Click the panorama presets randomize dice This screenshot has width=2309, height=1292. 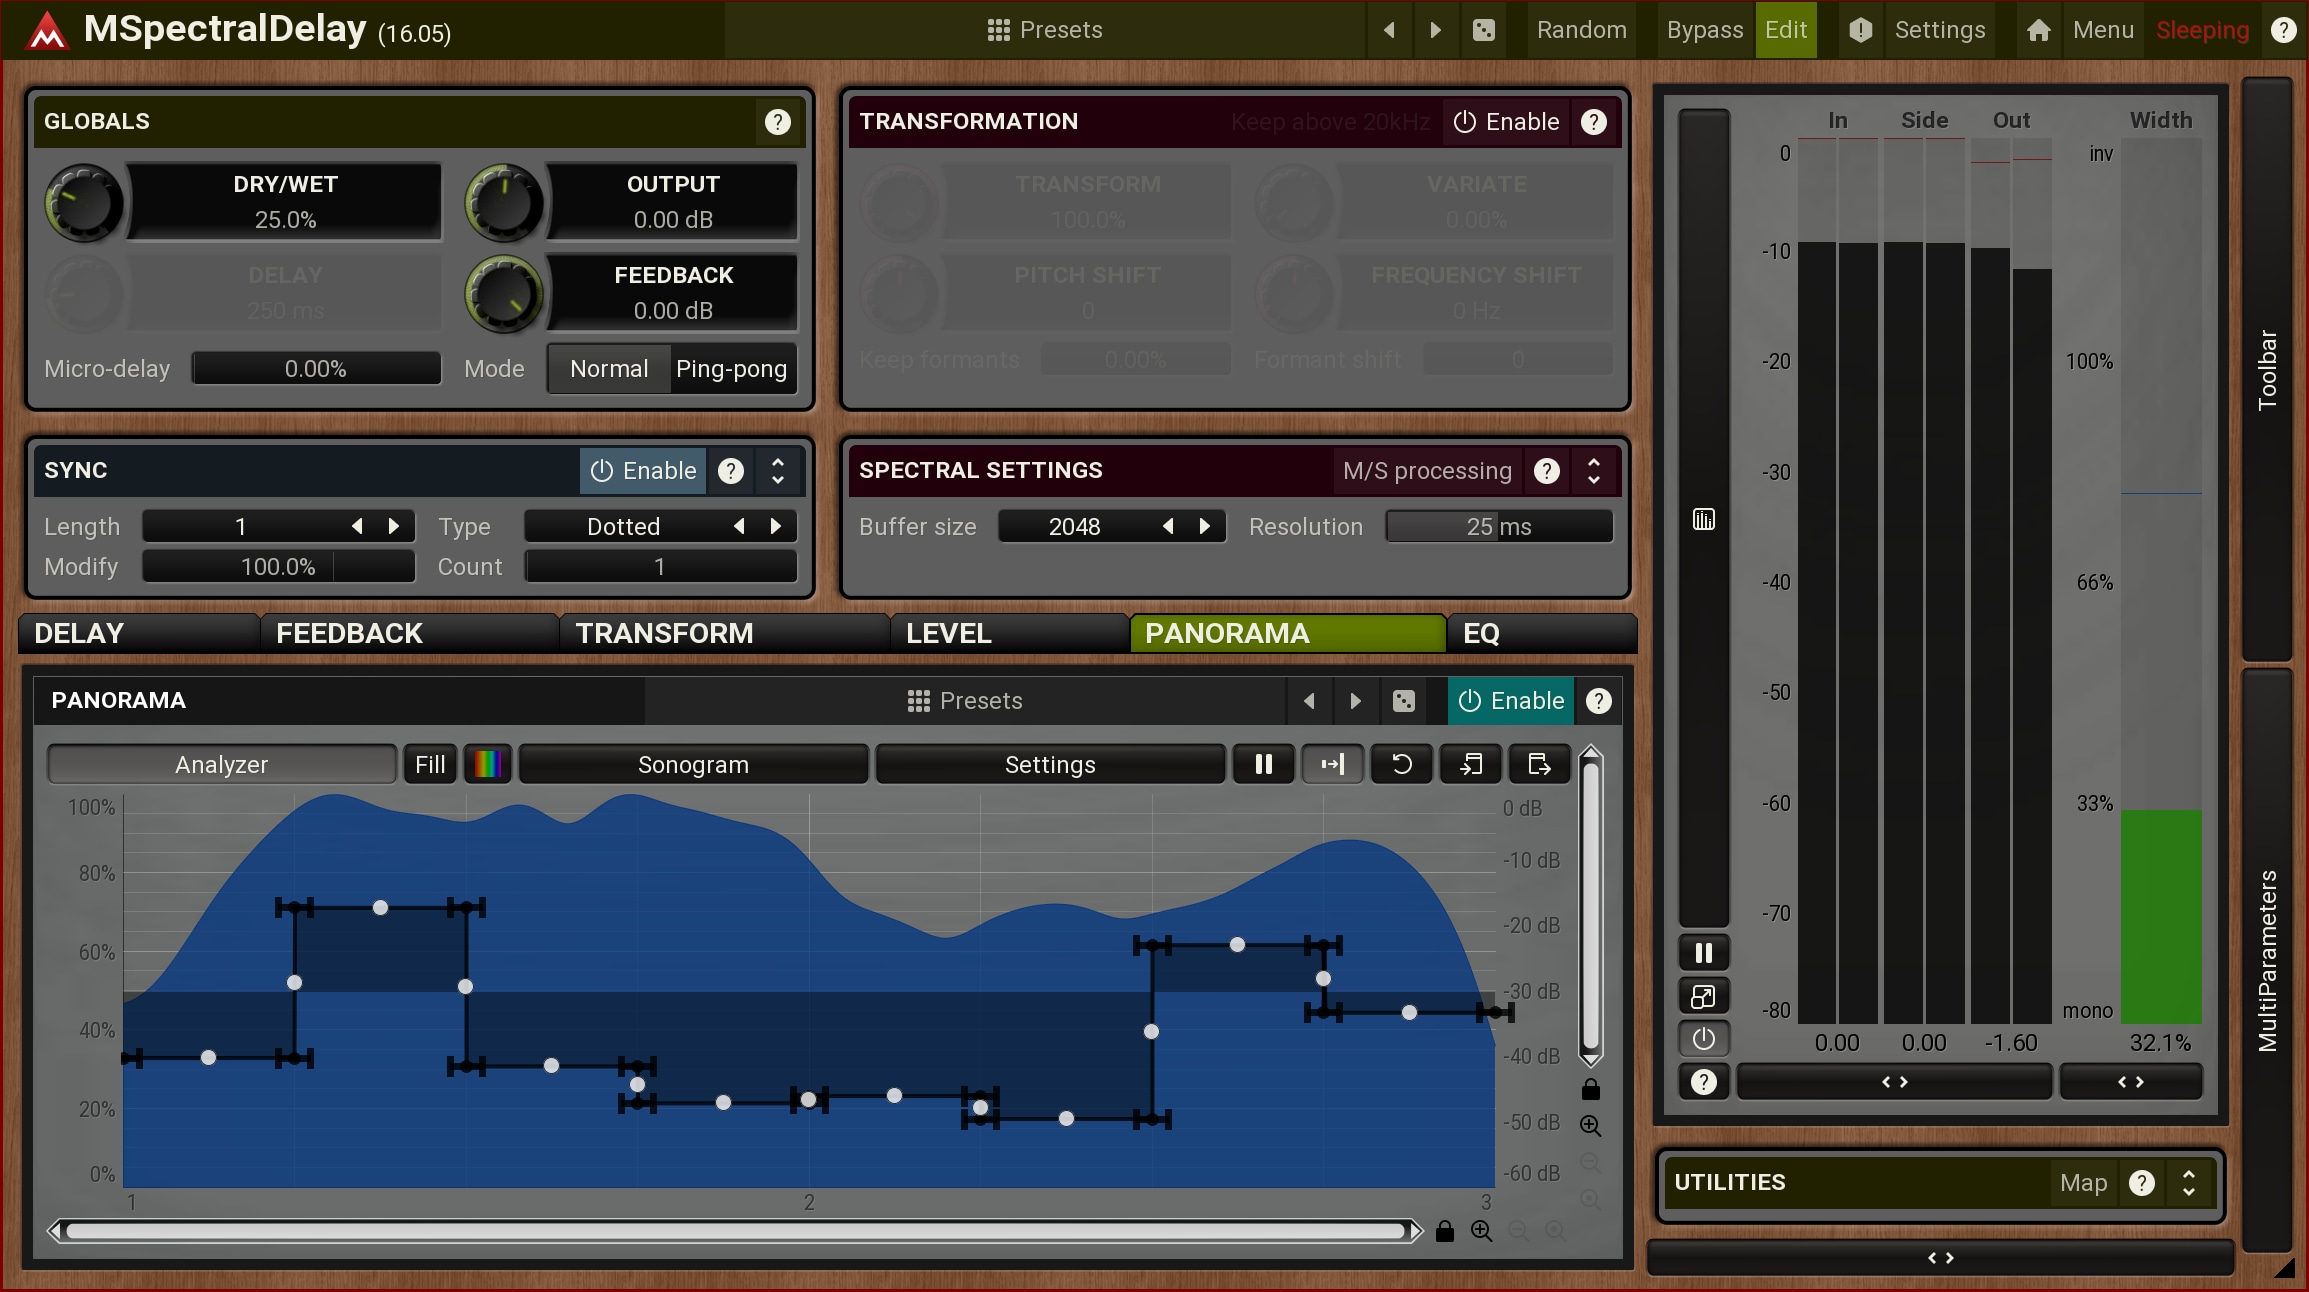coord(1403,701)
